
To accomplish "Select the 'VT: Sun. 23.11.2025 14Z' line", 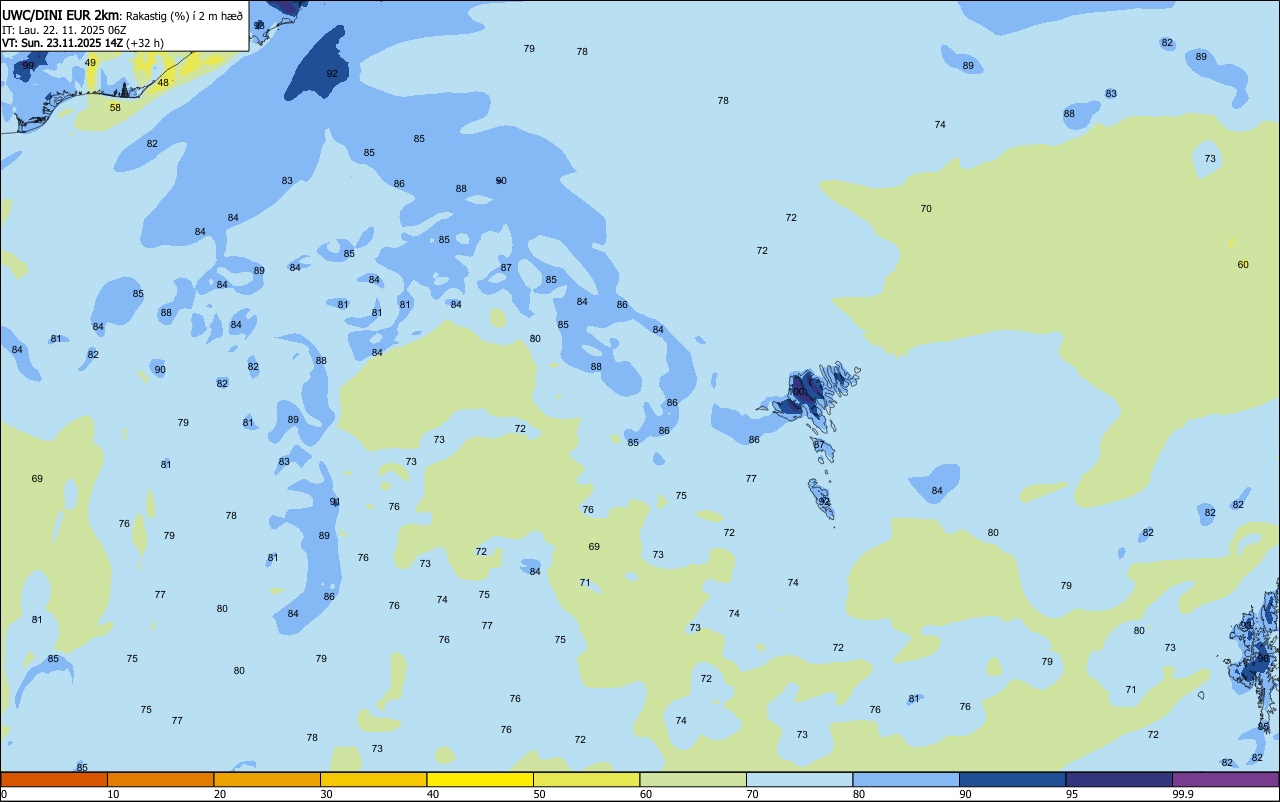I will tap(62, 43).
